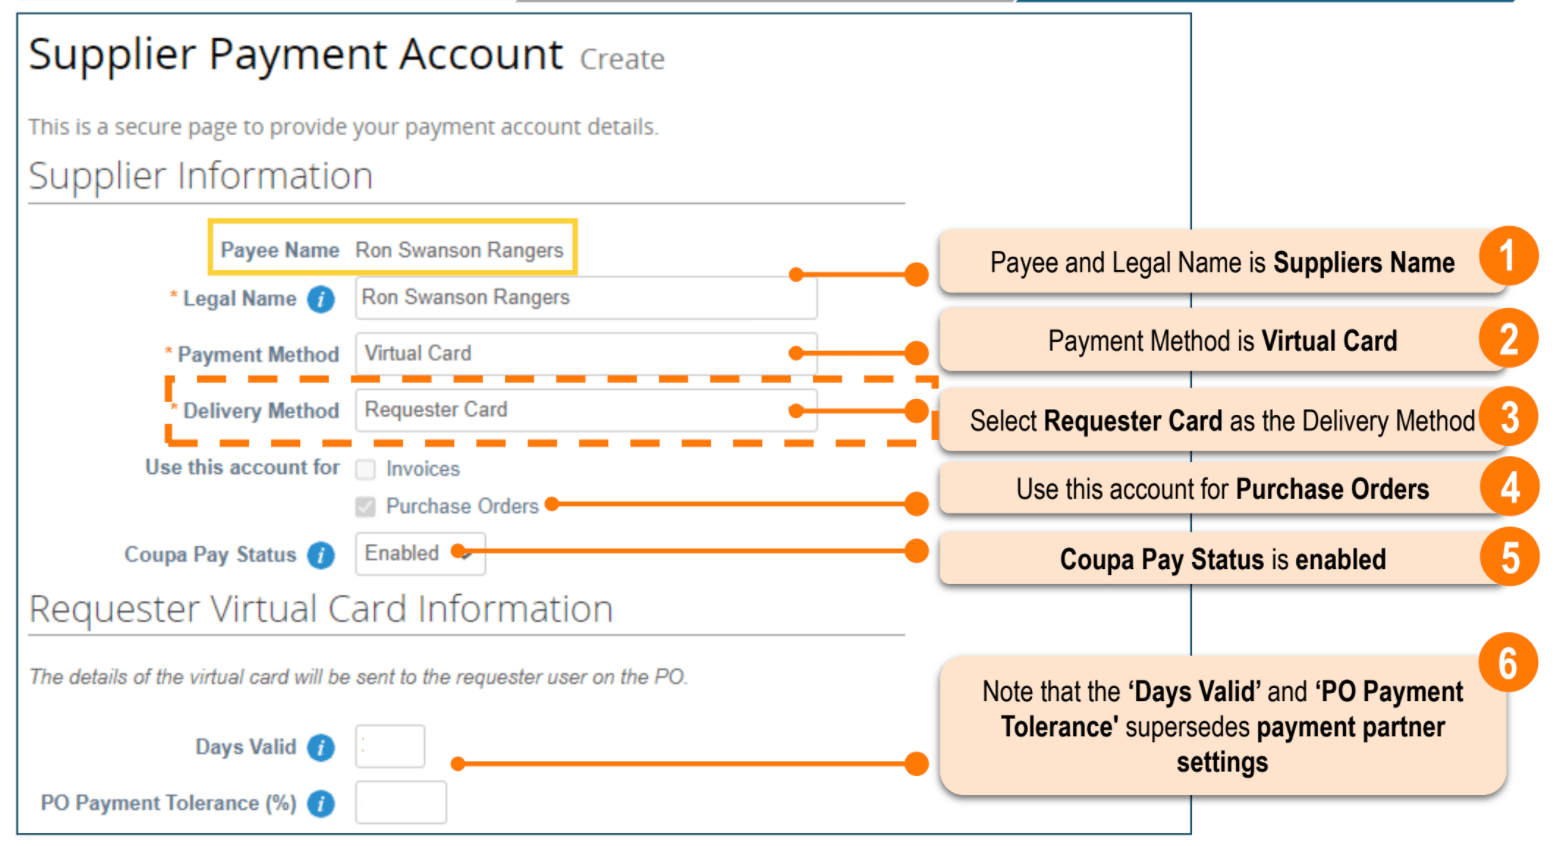Click the Delivery Method field label
This screenshot has width=1562, height=846.
click(x=261, y=411)
